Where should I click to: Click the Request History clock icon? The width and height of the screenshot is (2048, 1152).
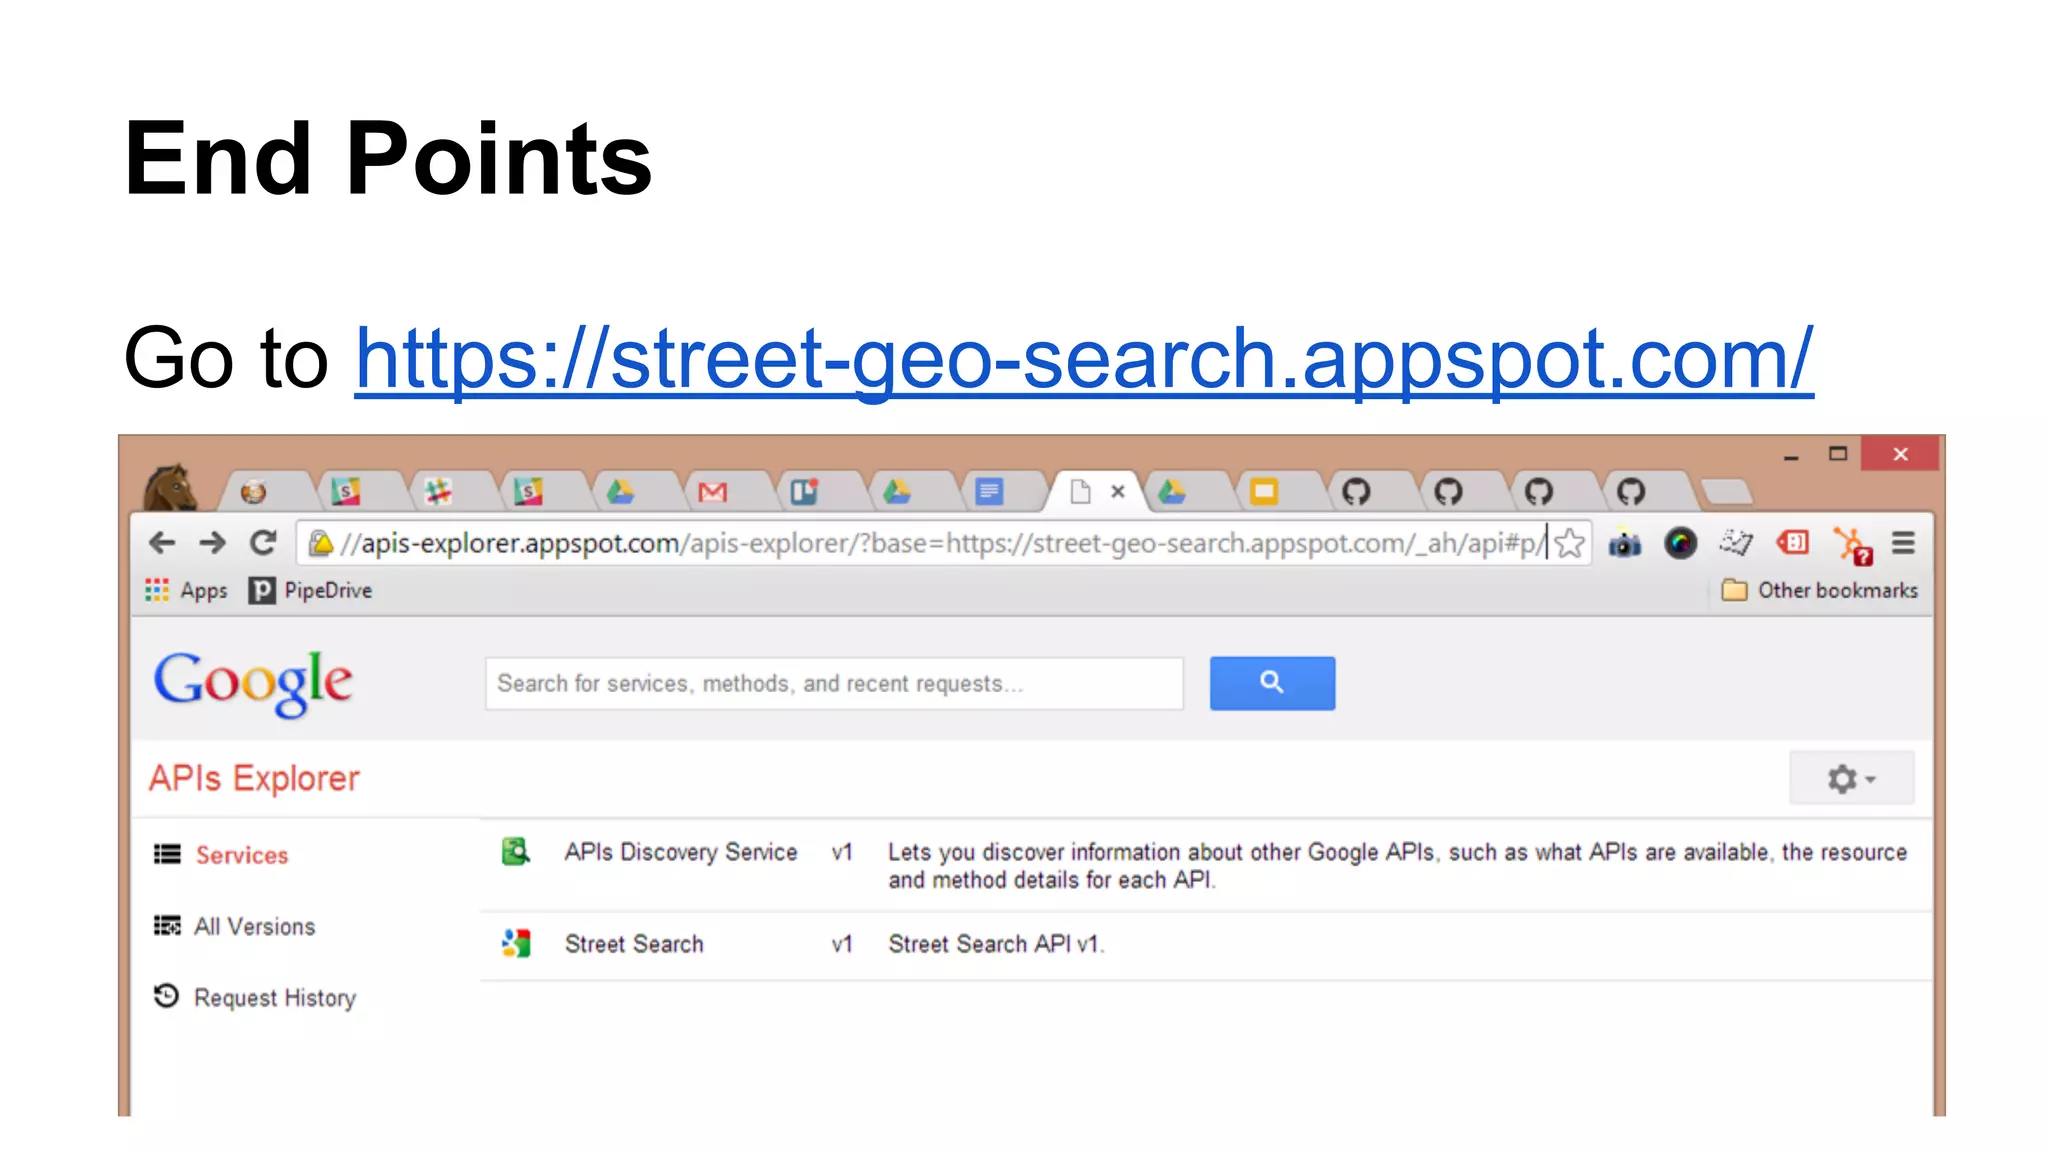tap(166, 996)
